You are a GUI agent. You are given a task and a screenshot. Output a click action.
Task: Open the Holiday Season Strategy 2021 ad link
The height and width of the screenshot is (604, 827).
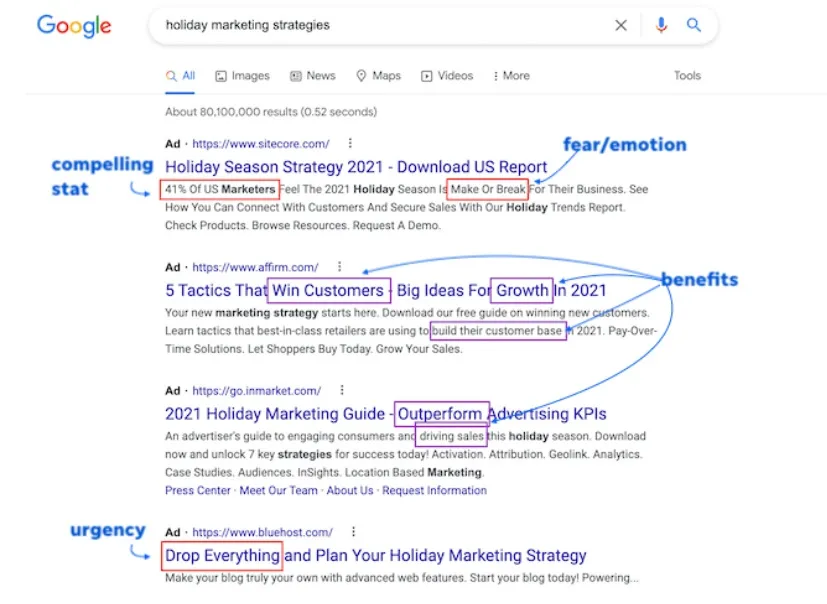(354, 166)
